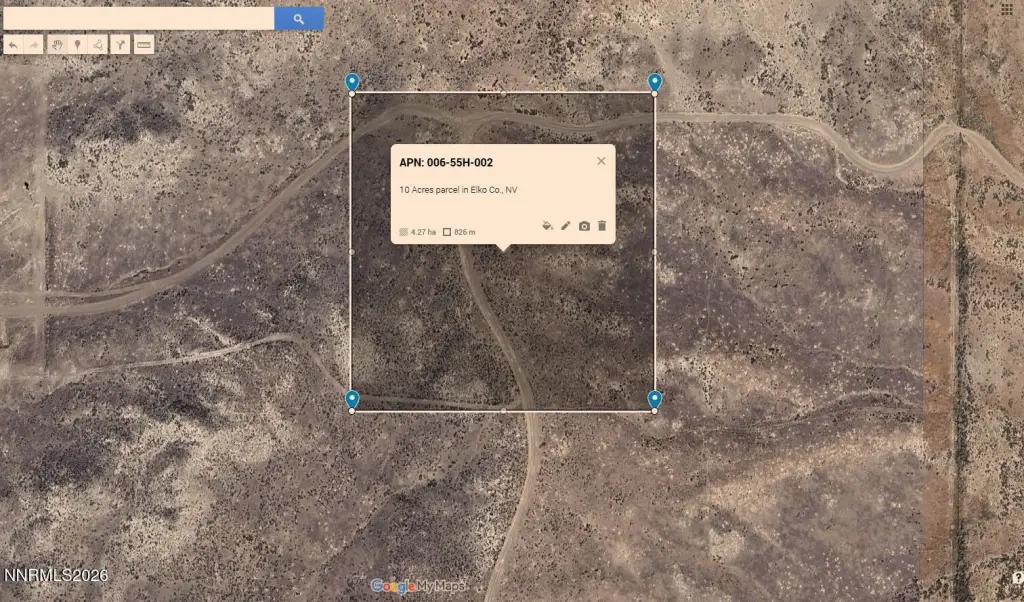Screen dimensions: 1024x602
Task: Delete the parcel with trash icon
Action: pos(602,226)
